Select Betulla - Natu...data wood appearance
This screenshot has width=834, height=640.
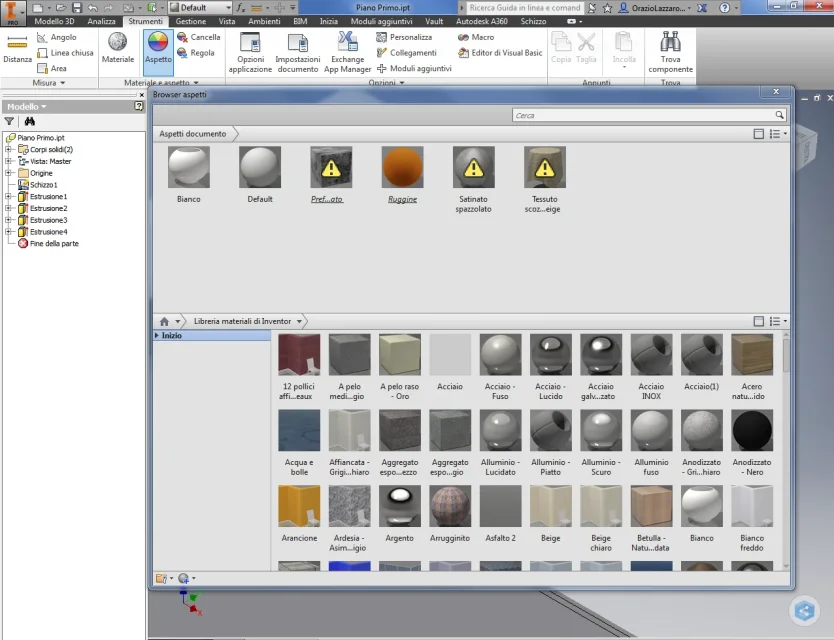651,519
